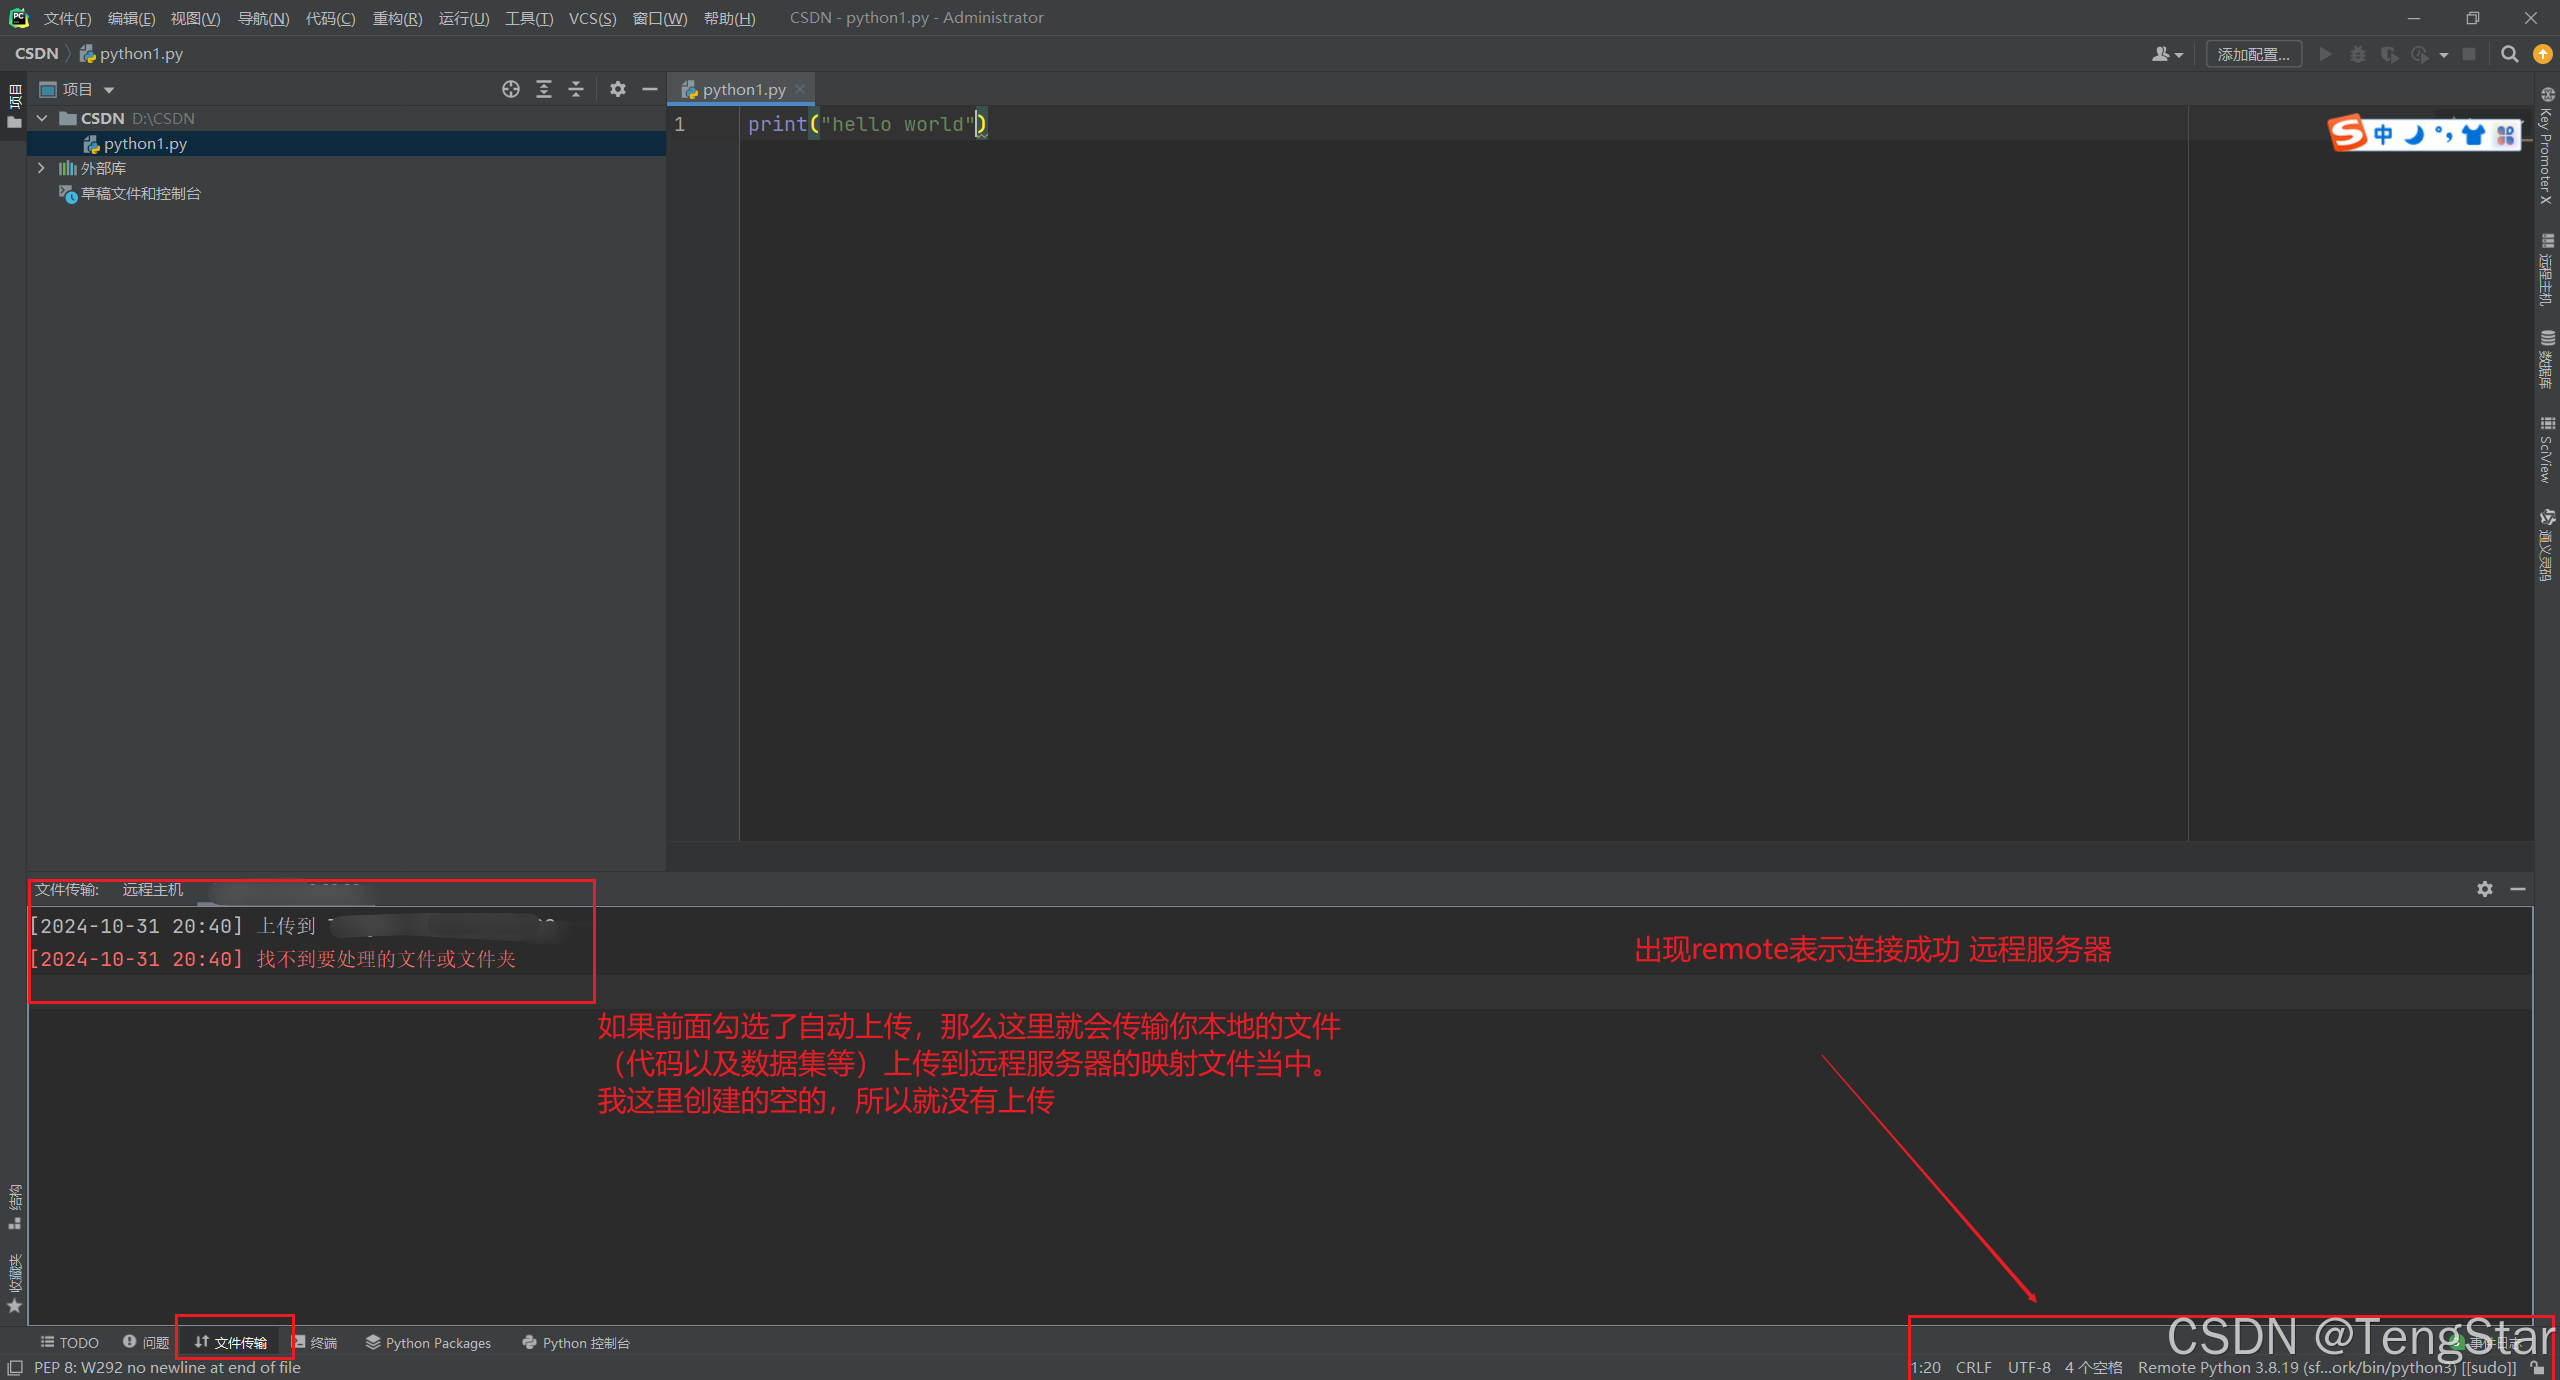
Task: Start debugging with the Debug bug icon
Action: pyautogui.click(x=2357, y=55)
